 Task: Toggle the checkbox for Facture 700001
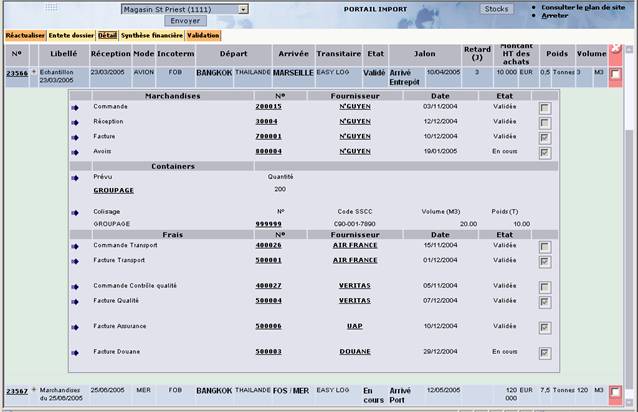coord(545,138)
